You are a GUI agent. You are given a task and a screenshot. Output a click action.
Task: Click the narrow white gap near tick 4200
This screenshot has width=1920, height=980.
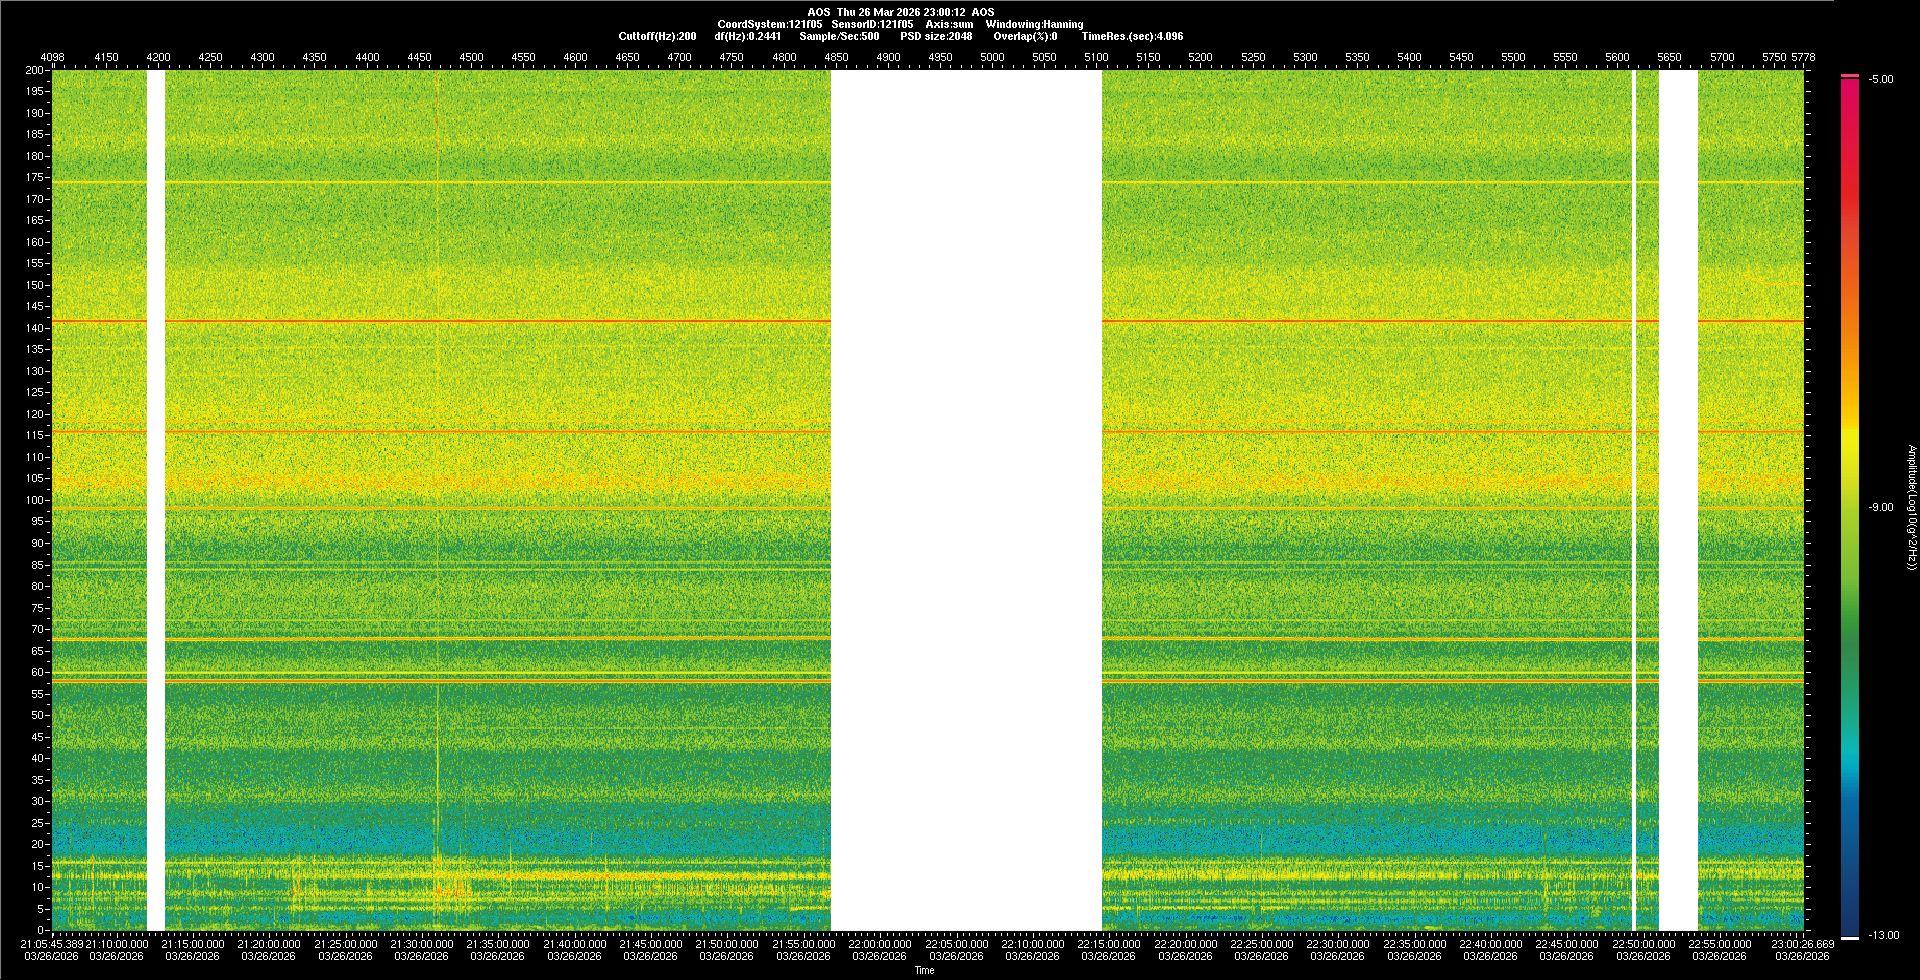point(155,500)
